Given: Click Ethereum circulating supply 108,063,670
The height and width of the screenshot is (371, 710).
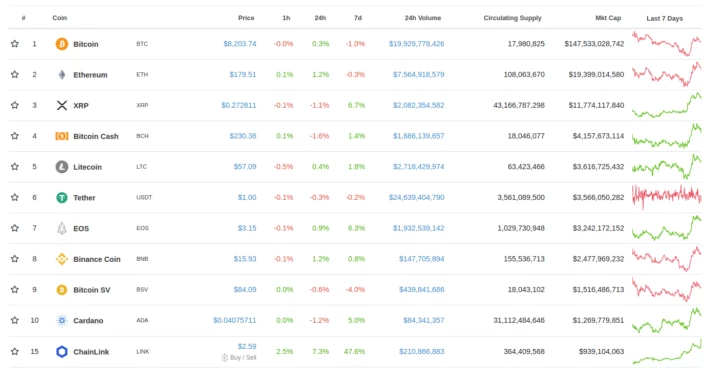Looking at the screenshot, I should point(524,75).
